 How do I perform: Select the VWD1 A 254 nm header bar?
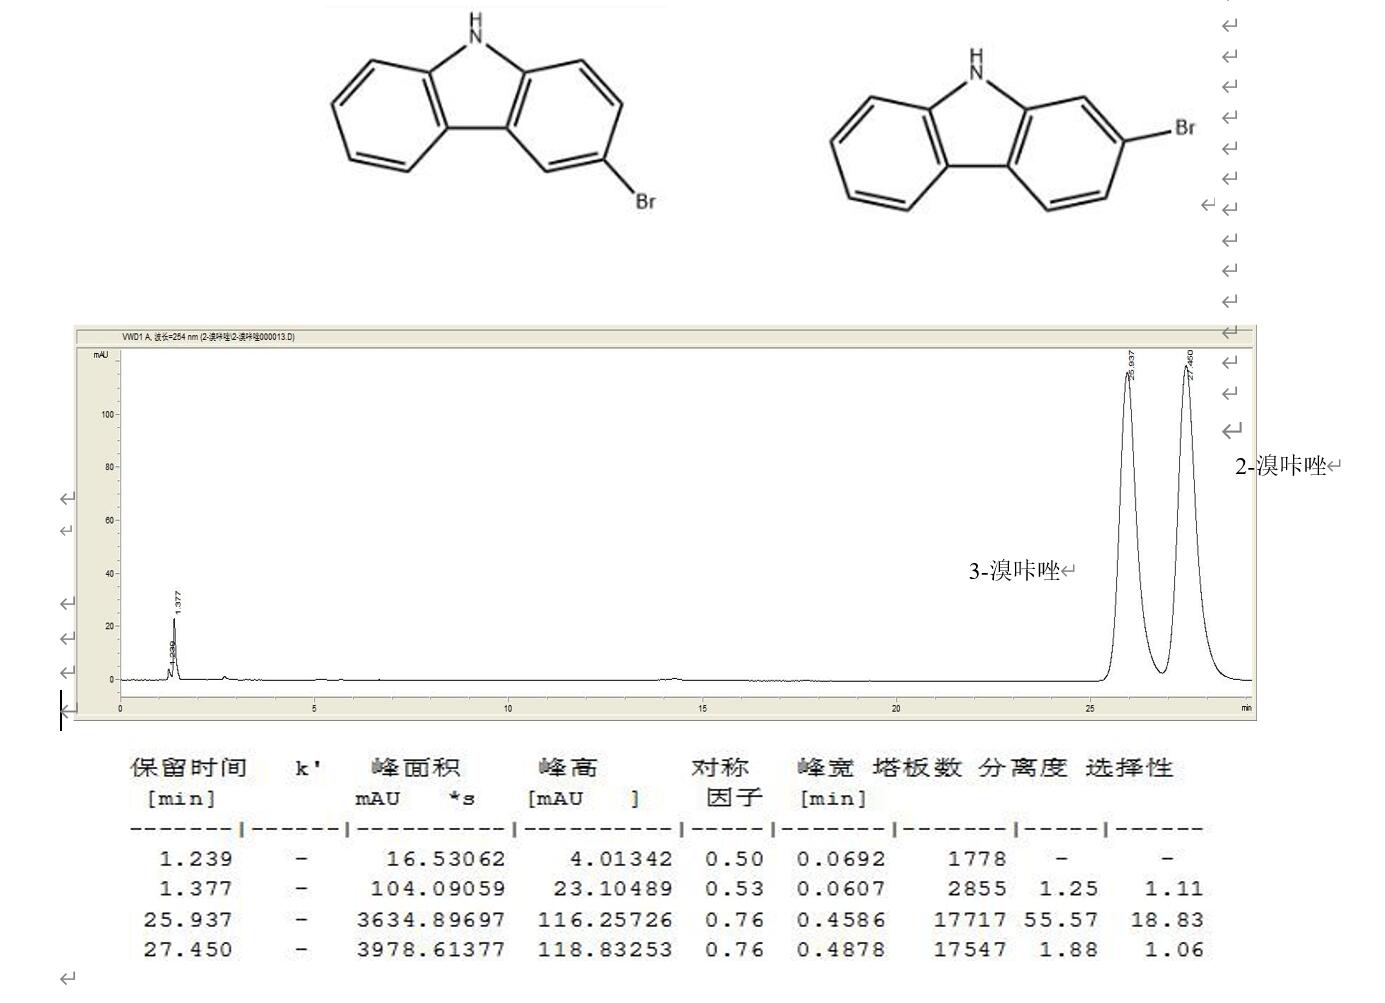[x=210, y=337]
